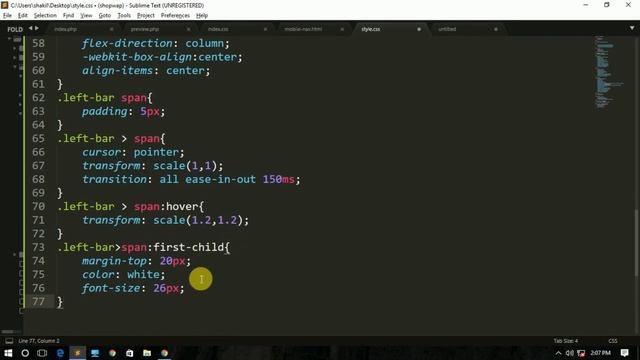Click the unsaved dot on style.css tab
Image resolution: width=640 pixels, height=360 pixels.
click(x=419, y=29)
